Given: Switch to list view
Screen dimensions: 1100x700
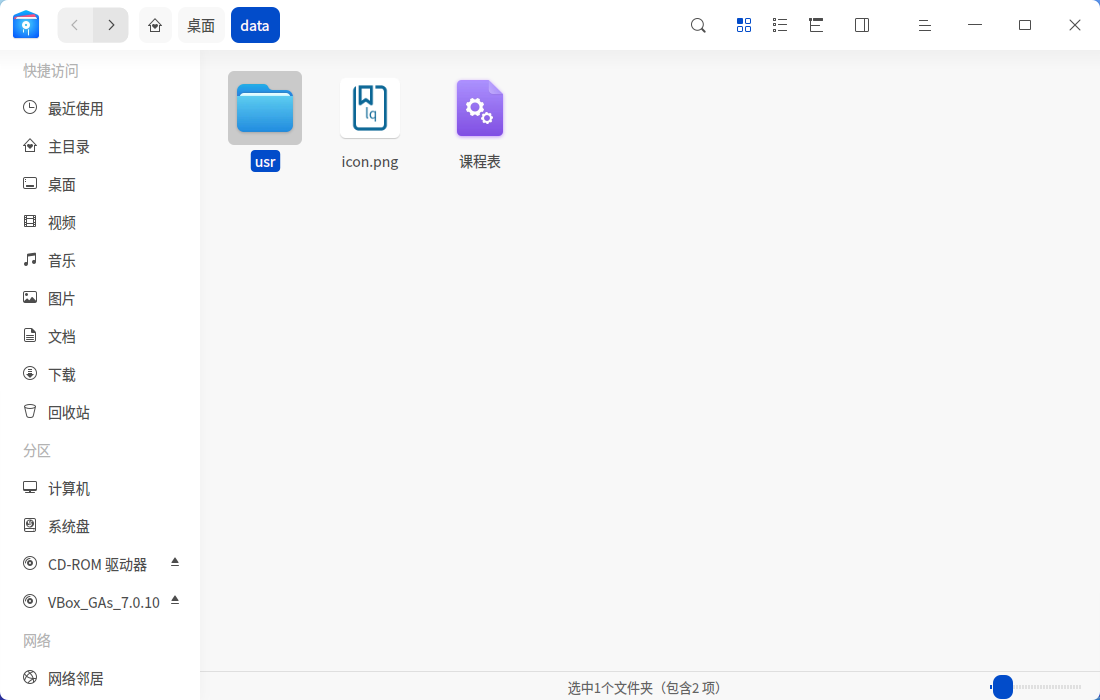Looking at the screenshot, I should 779,25.
